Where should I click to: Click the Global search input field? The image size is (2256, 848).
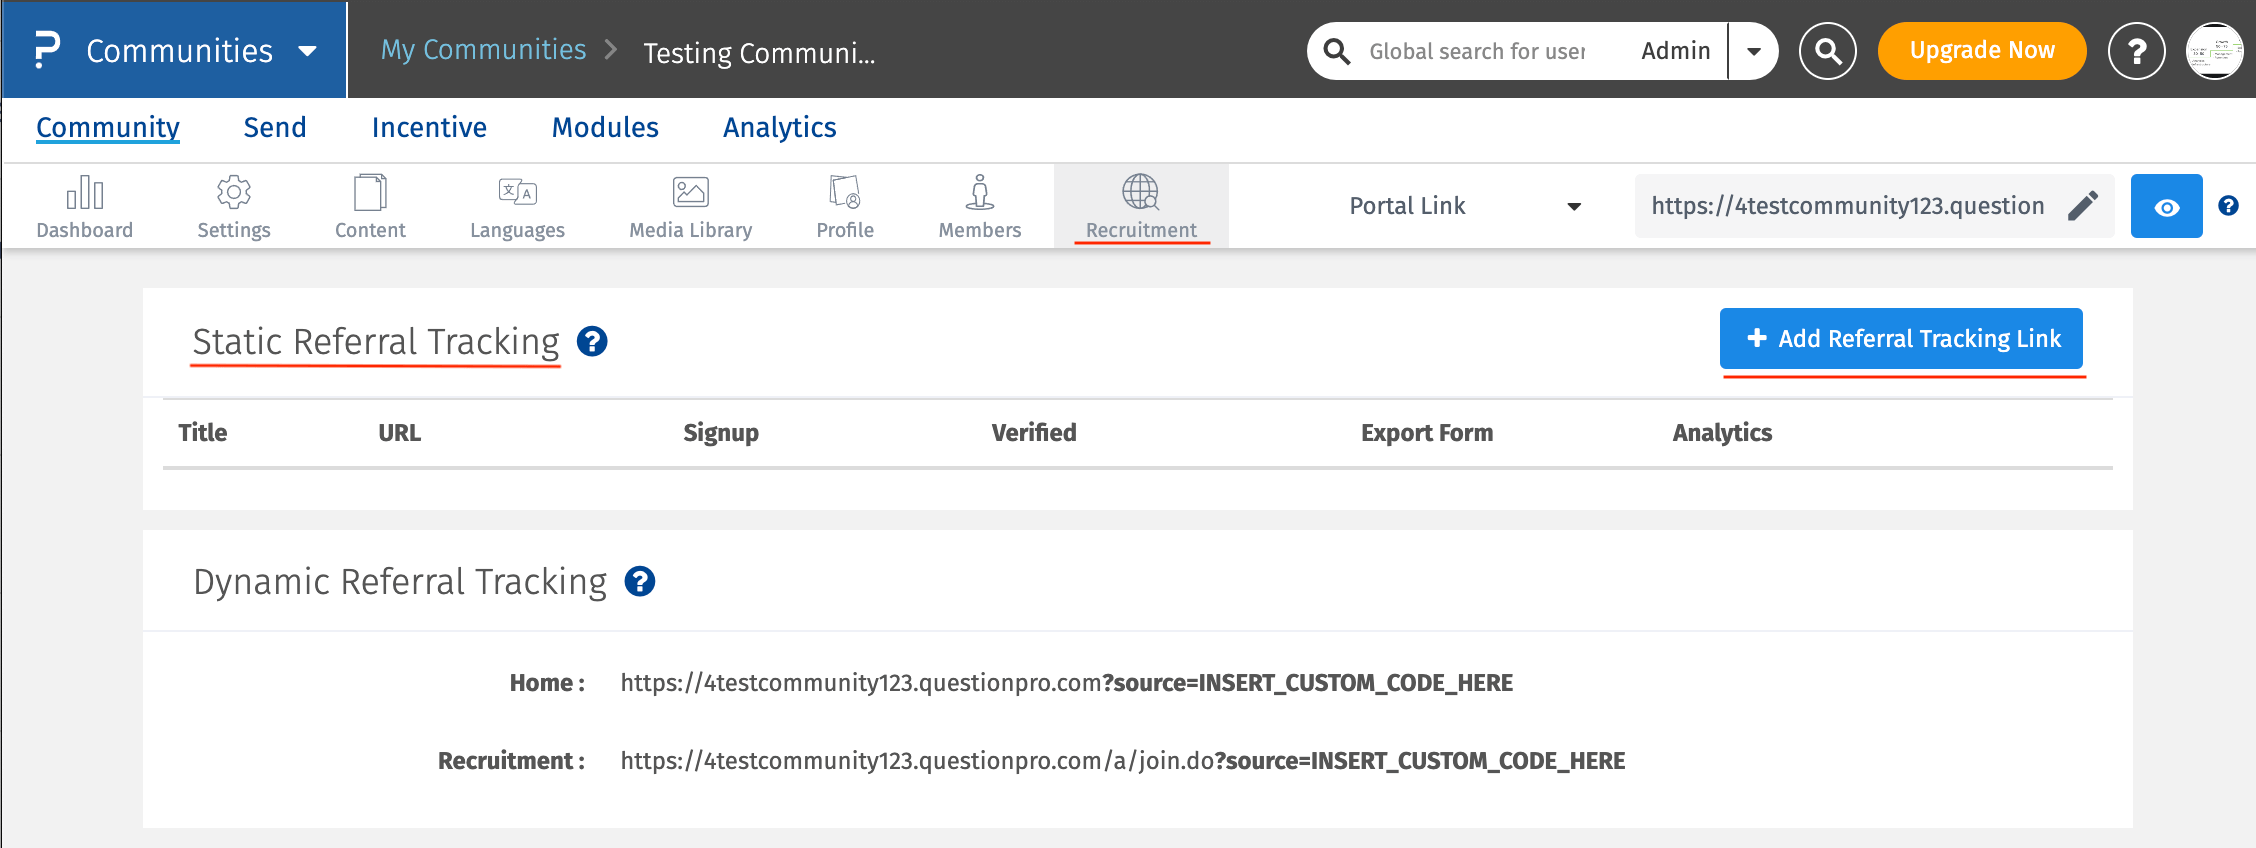1477,51
